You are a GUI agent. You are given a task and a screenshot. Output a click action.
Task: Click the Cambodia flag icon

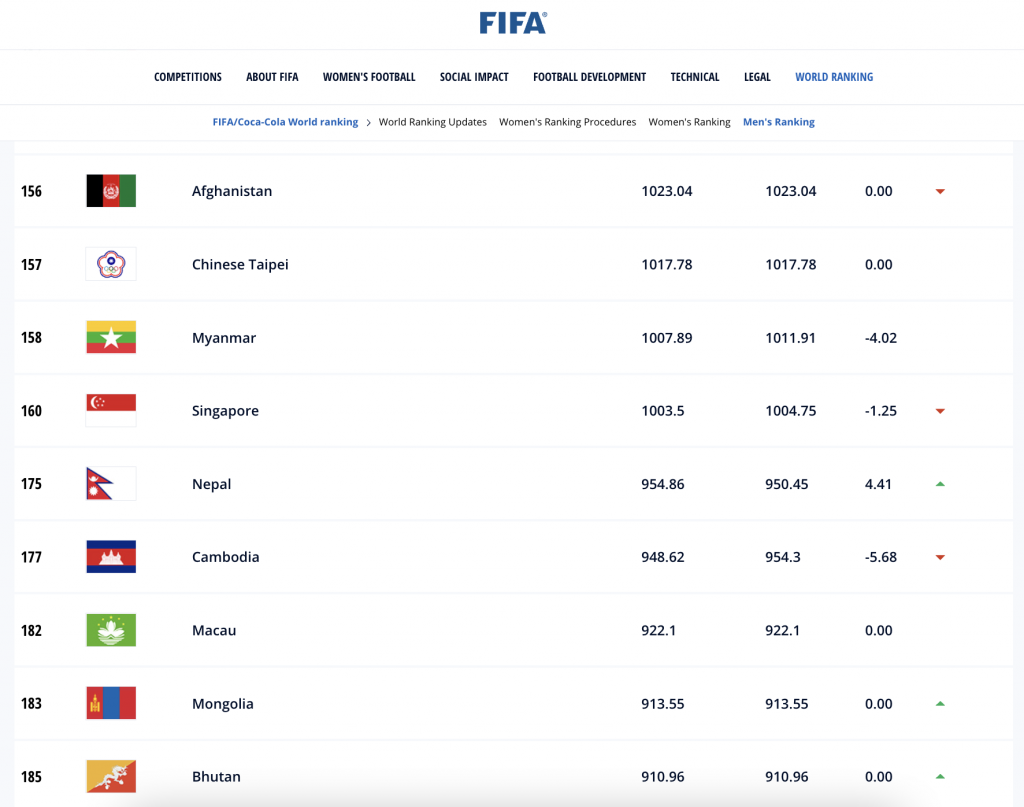[x=111, y=557]
